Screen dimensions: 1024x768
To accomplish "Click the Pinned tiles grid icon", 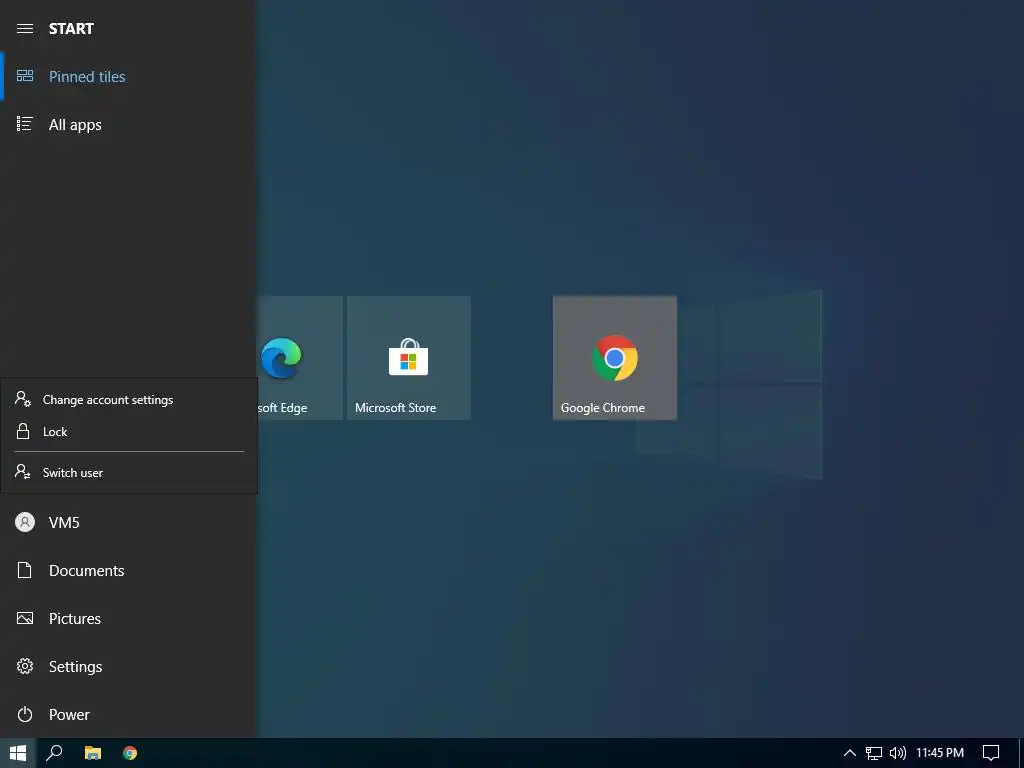I will 25,76.
